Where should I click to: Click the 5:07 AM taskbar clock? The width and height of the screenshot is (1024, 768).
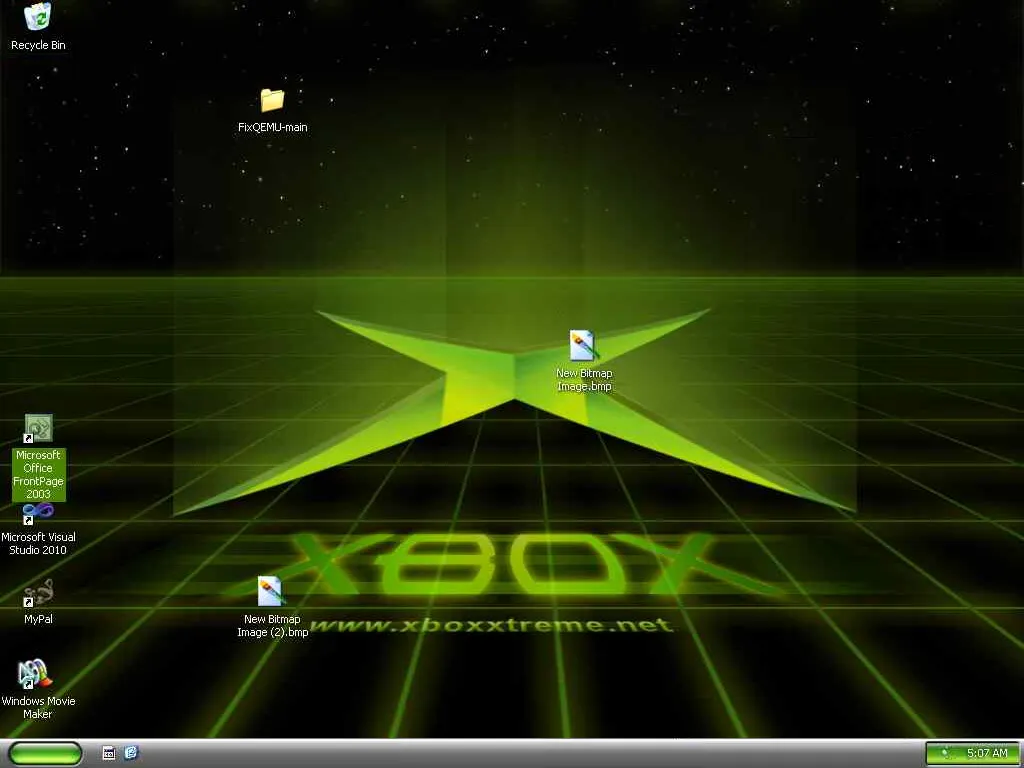tap(987, 754)
